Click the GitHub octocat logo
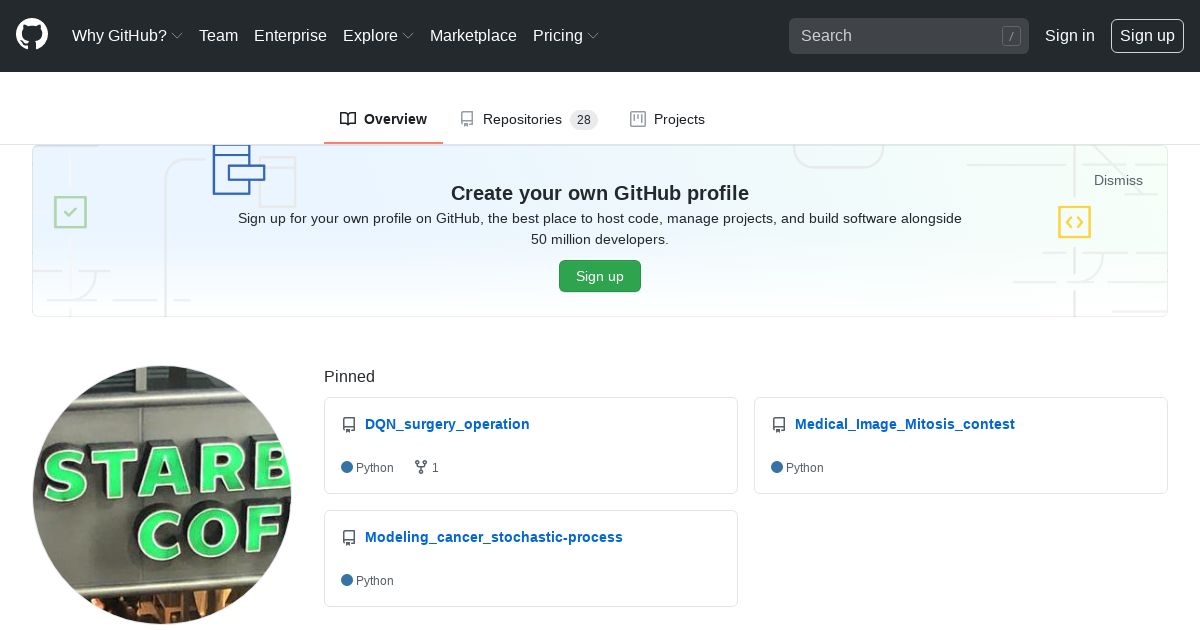This screenshot has width=1200, height=630. (x=32, y=35)
